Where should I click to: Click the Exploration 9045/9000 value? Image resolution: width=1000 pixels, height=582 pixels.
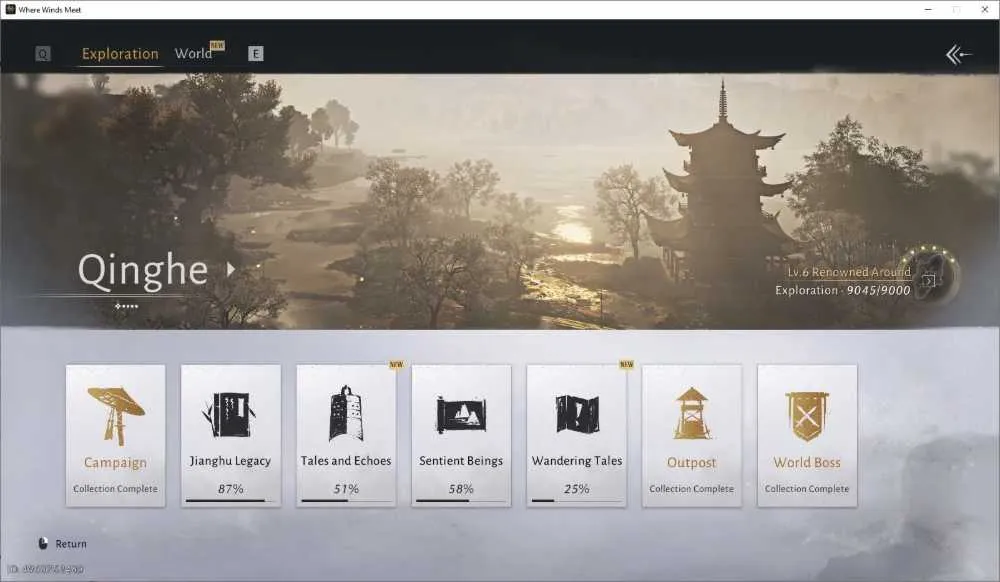pos(842,291)
